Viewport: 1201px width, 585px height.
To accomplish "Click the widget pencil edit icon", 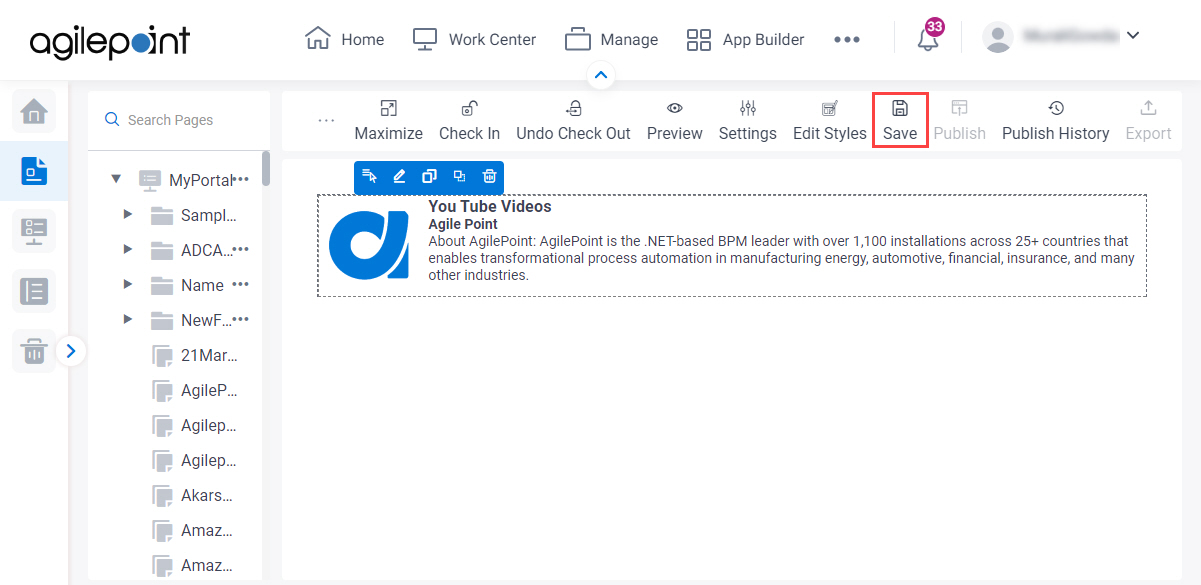I will pos(399,176).
